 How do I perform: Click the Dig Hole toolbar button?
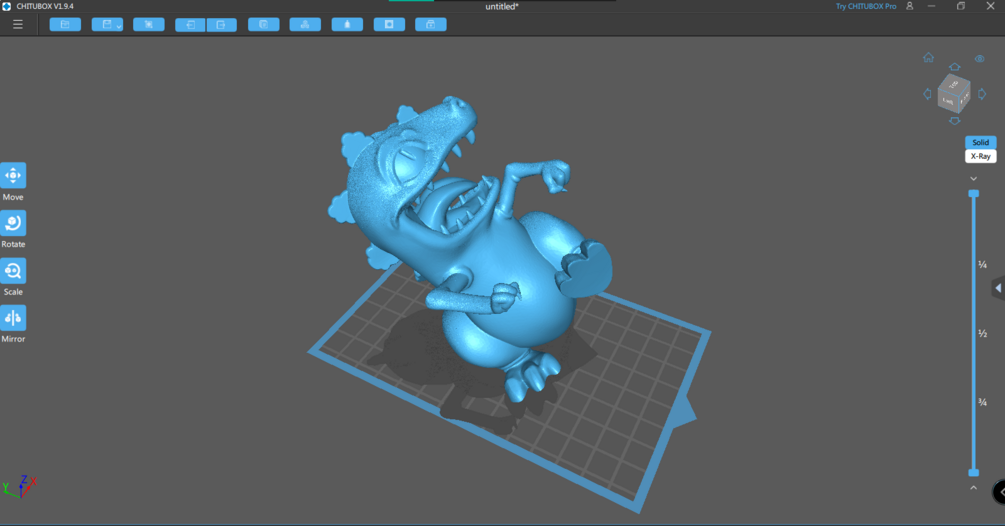click(x=389, y=24)
